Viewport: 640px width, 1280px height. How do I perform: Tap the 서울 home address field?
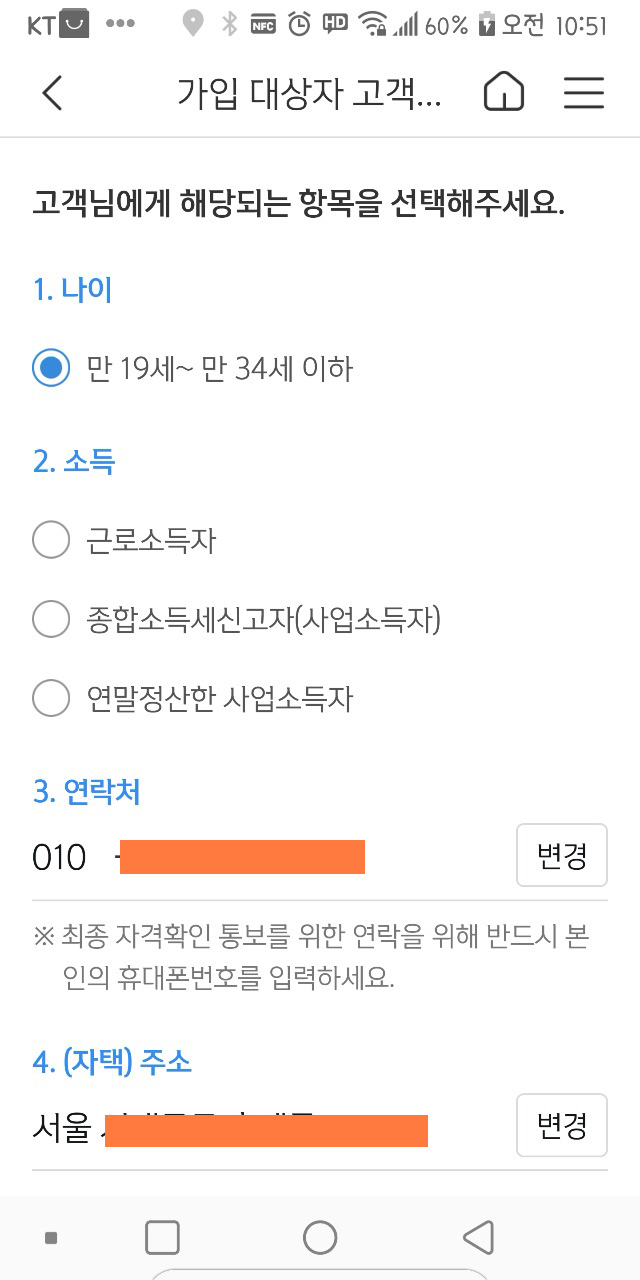click(270, 1127)
